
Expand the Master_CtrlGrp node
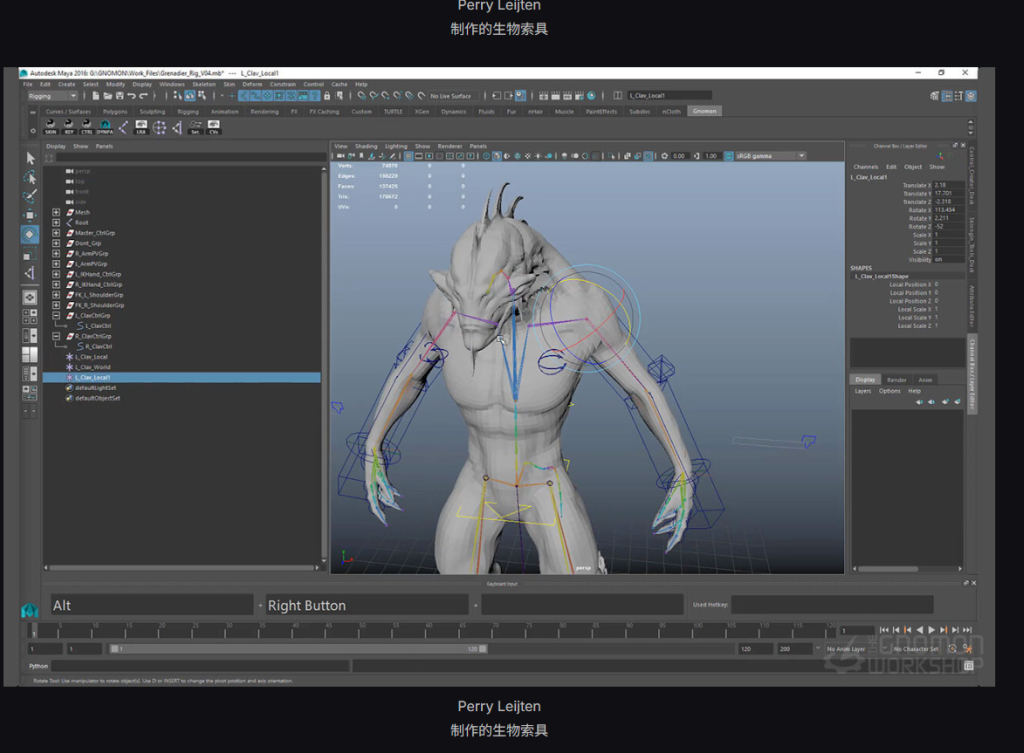(x=56, y=233)
